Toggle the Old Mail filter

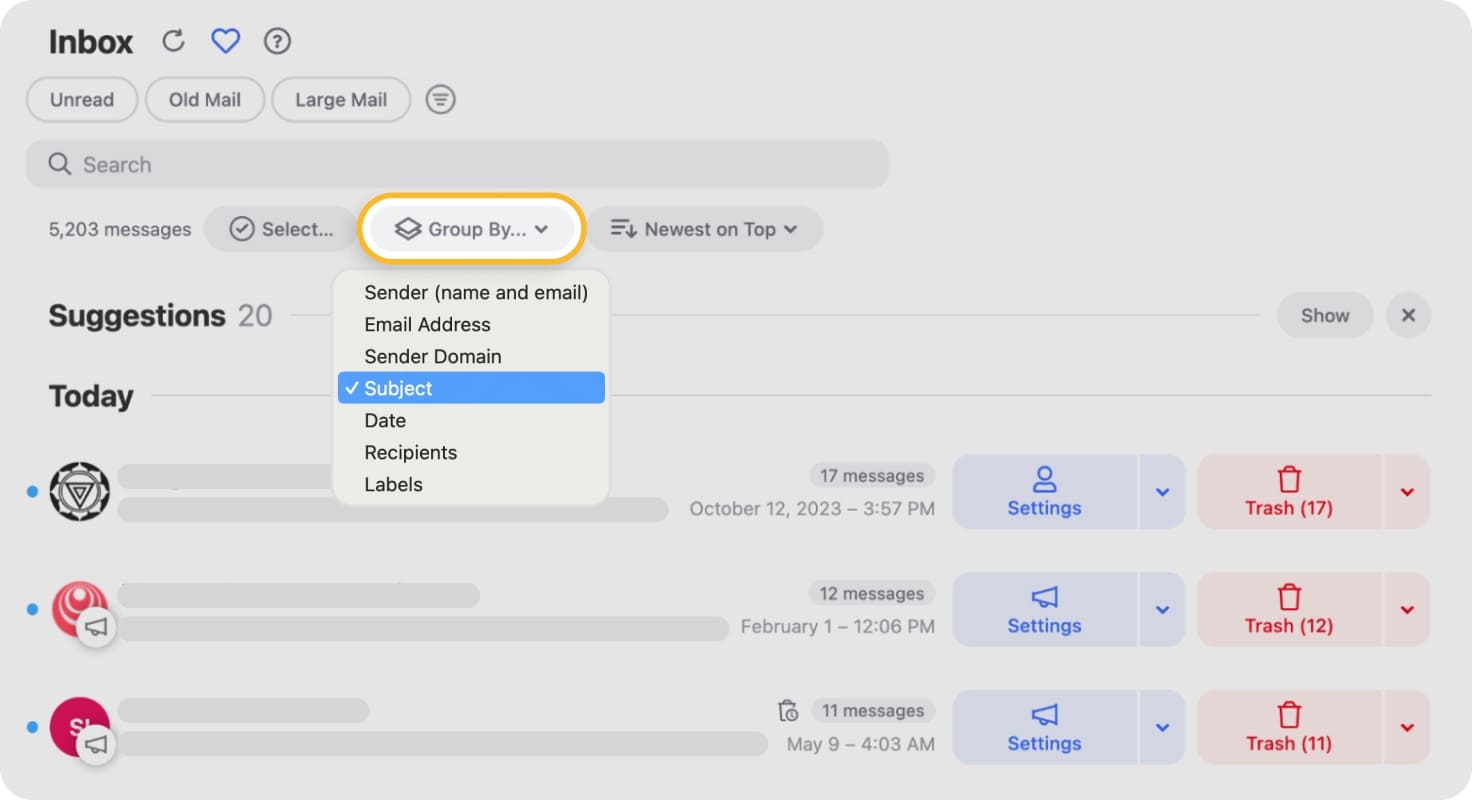tap(205, 99)
